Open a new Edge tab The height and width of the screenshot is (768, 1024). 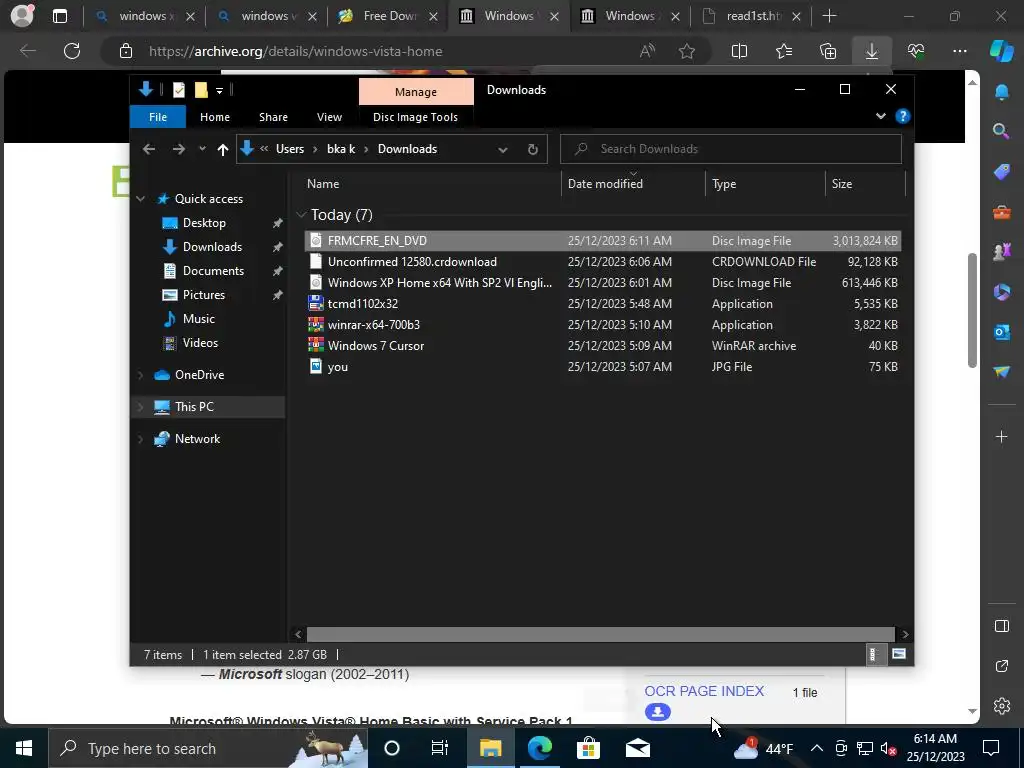[829, 16]
